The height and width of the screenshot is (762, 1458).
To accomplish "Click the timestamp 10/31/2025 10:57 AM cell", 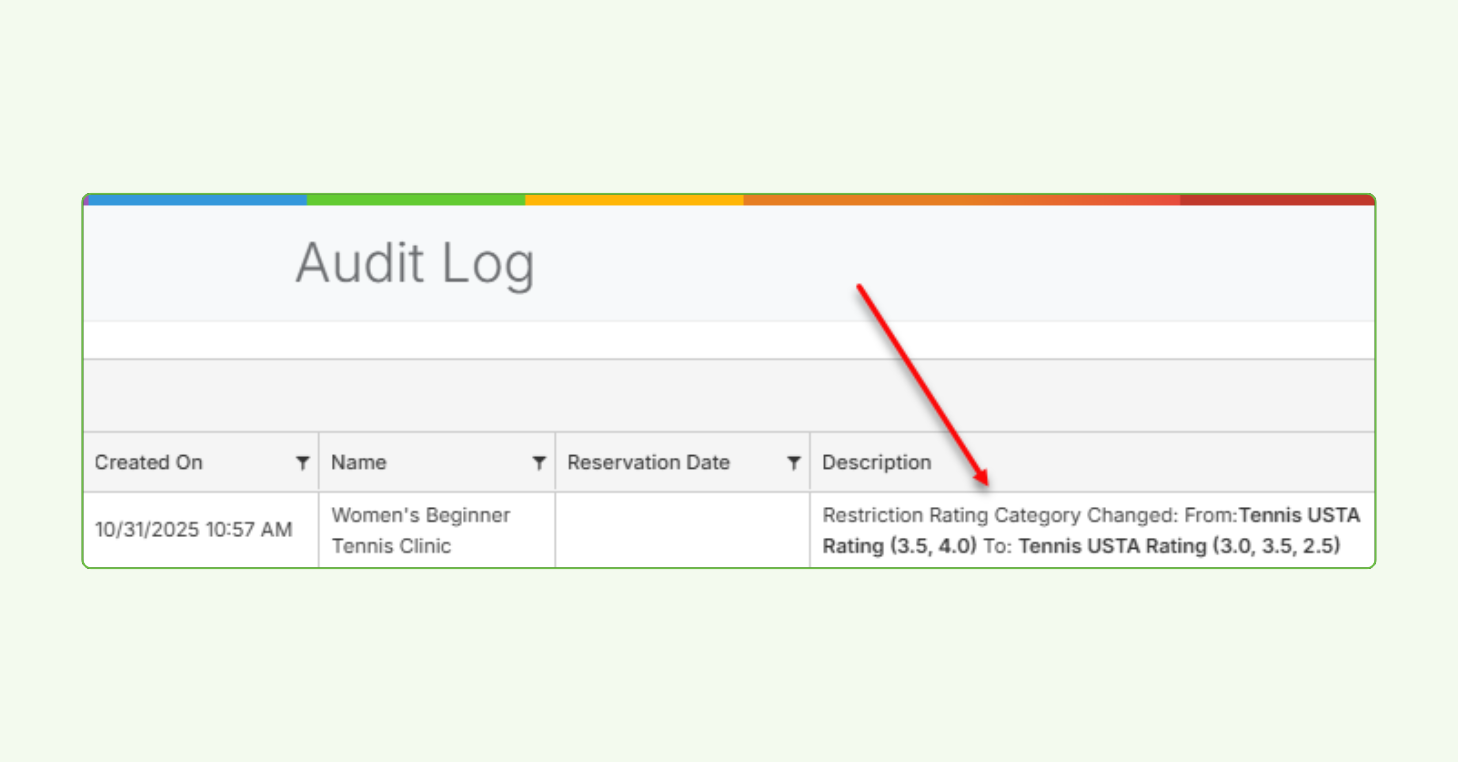I will tap(195, 530).
